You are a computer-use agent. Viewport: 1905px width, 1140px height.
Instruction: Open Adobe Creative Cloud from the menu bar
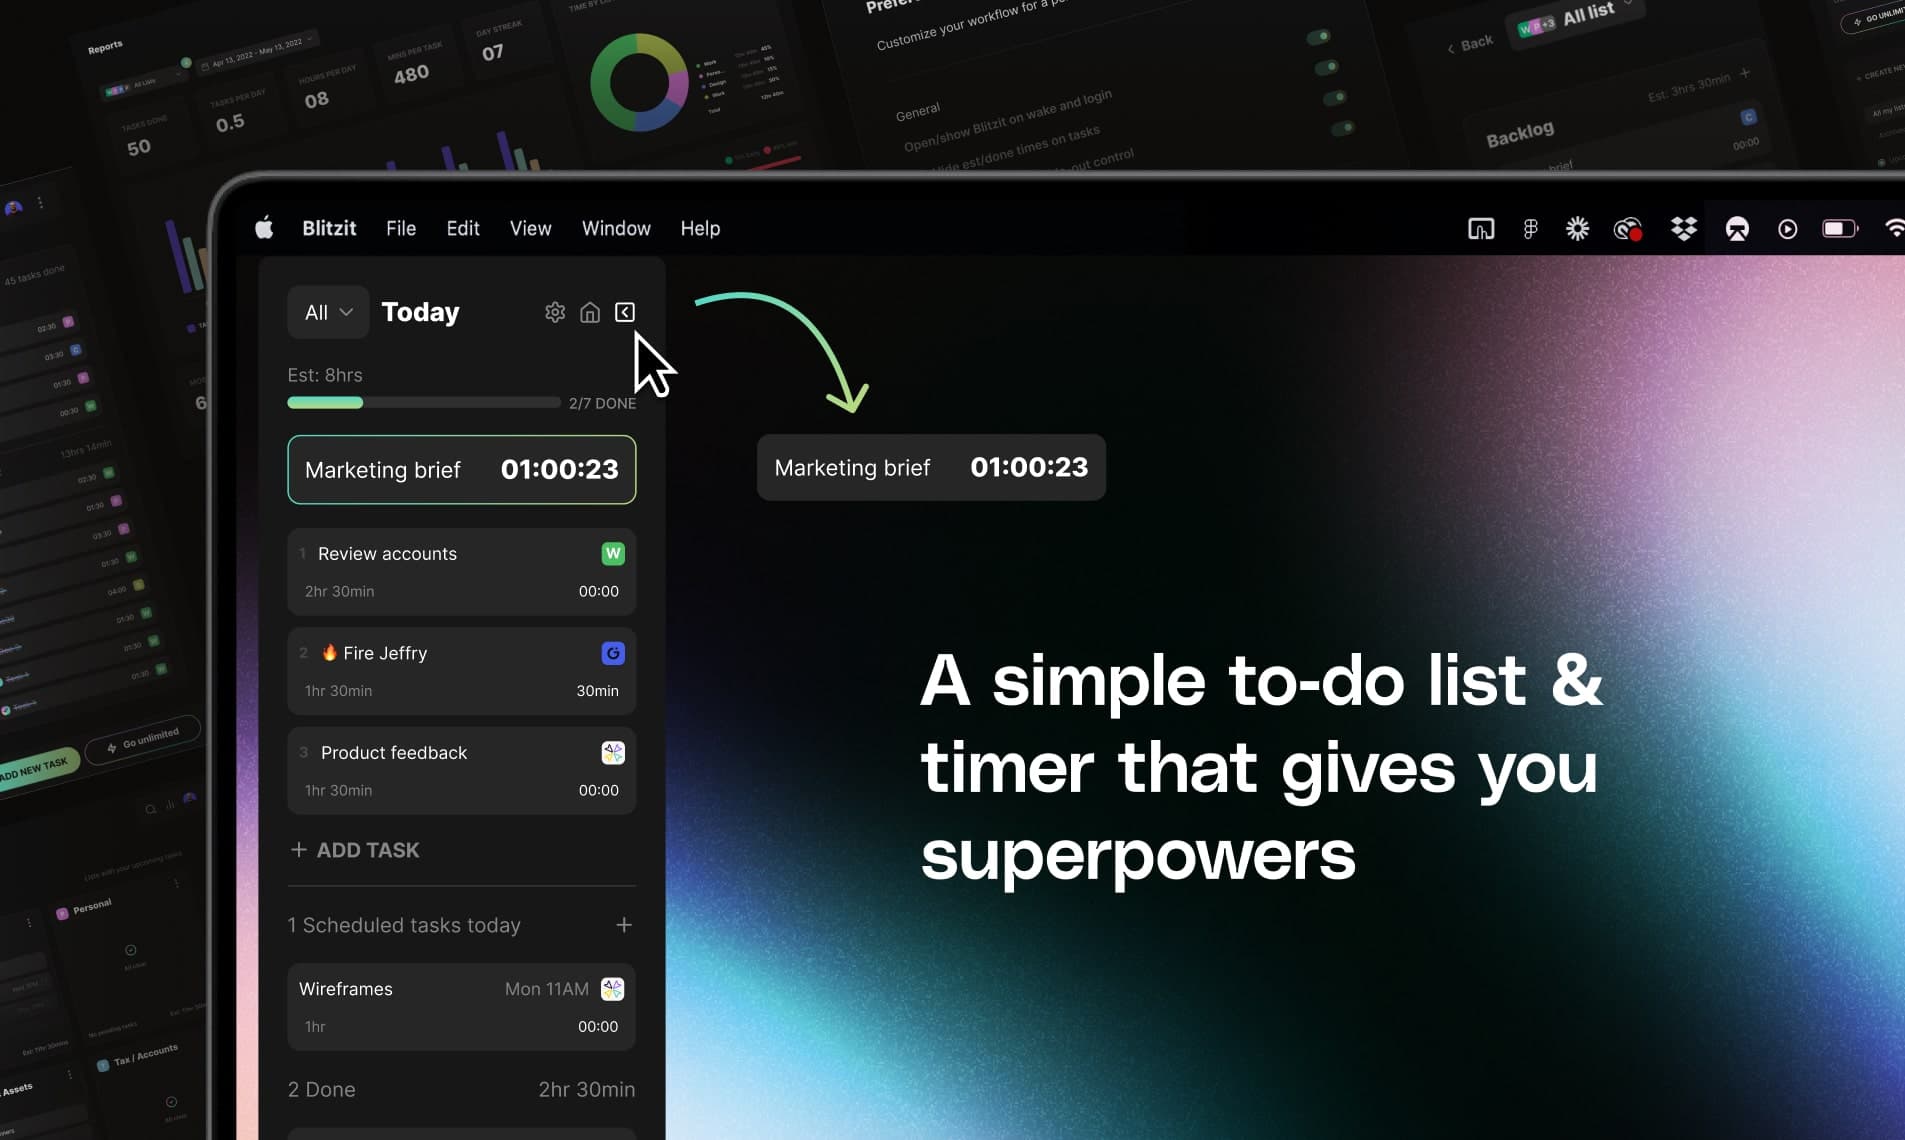coord(1628,228)
